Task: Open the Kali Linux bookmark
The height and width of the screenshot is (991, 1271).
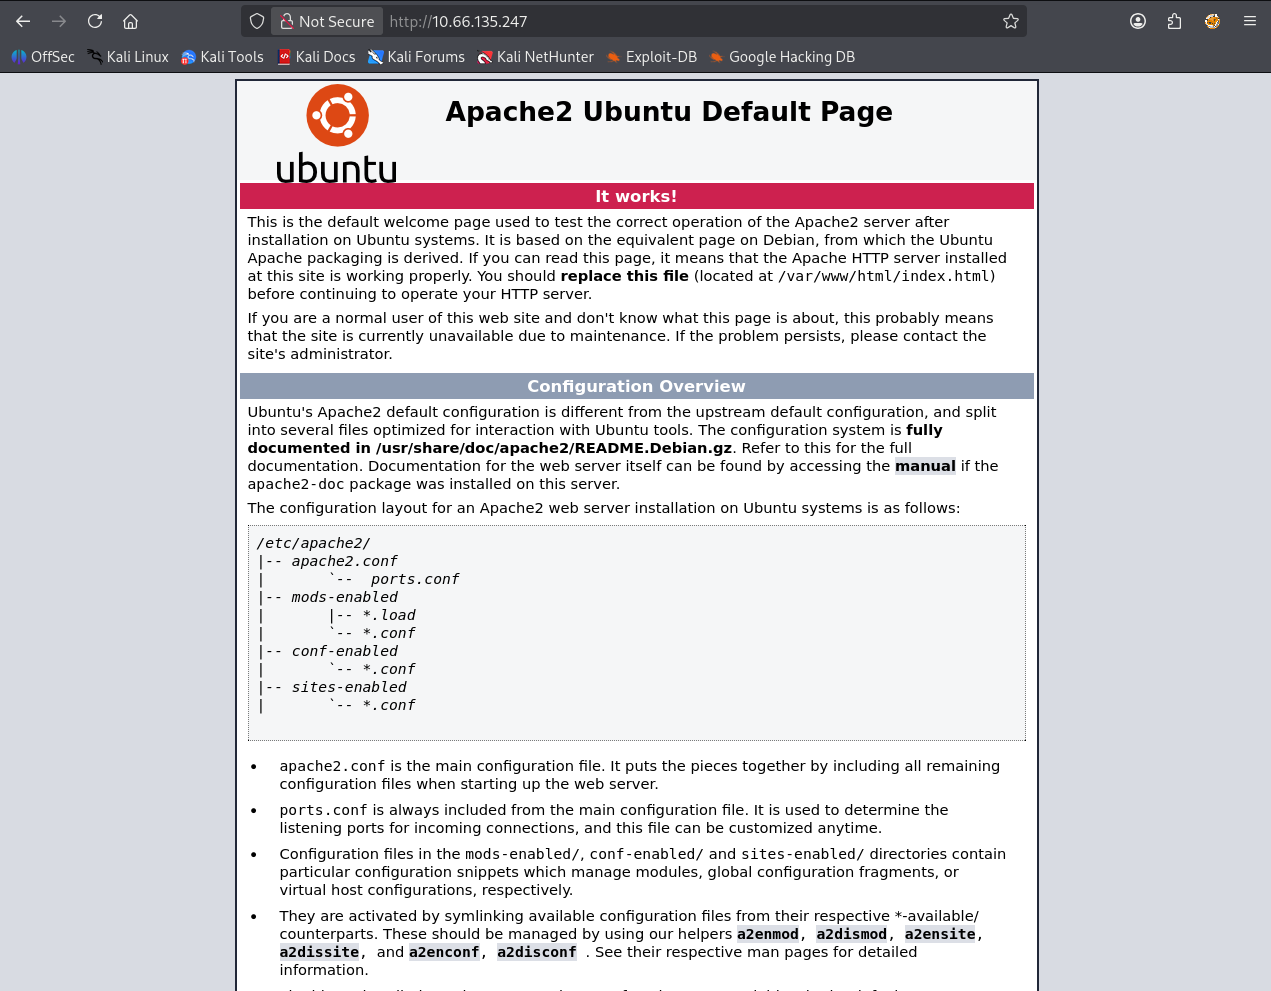Action: click(x=128, y=57)
